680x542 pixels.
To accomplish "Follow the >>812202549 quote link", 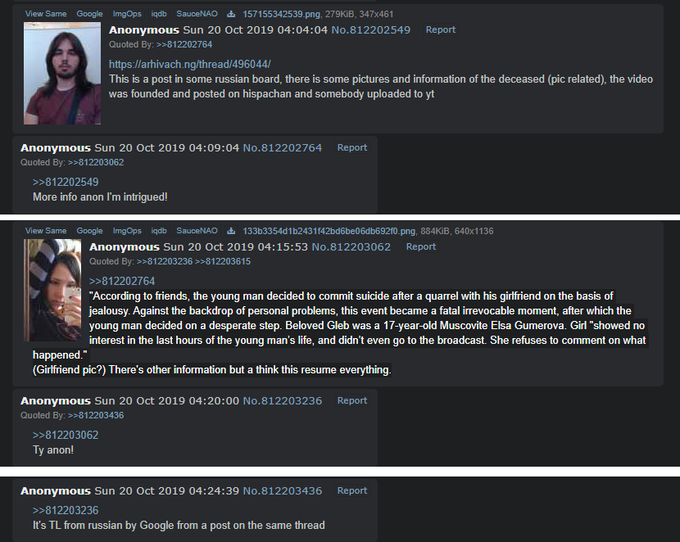I will tap(65, 182).
